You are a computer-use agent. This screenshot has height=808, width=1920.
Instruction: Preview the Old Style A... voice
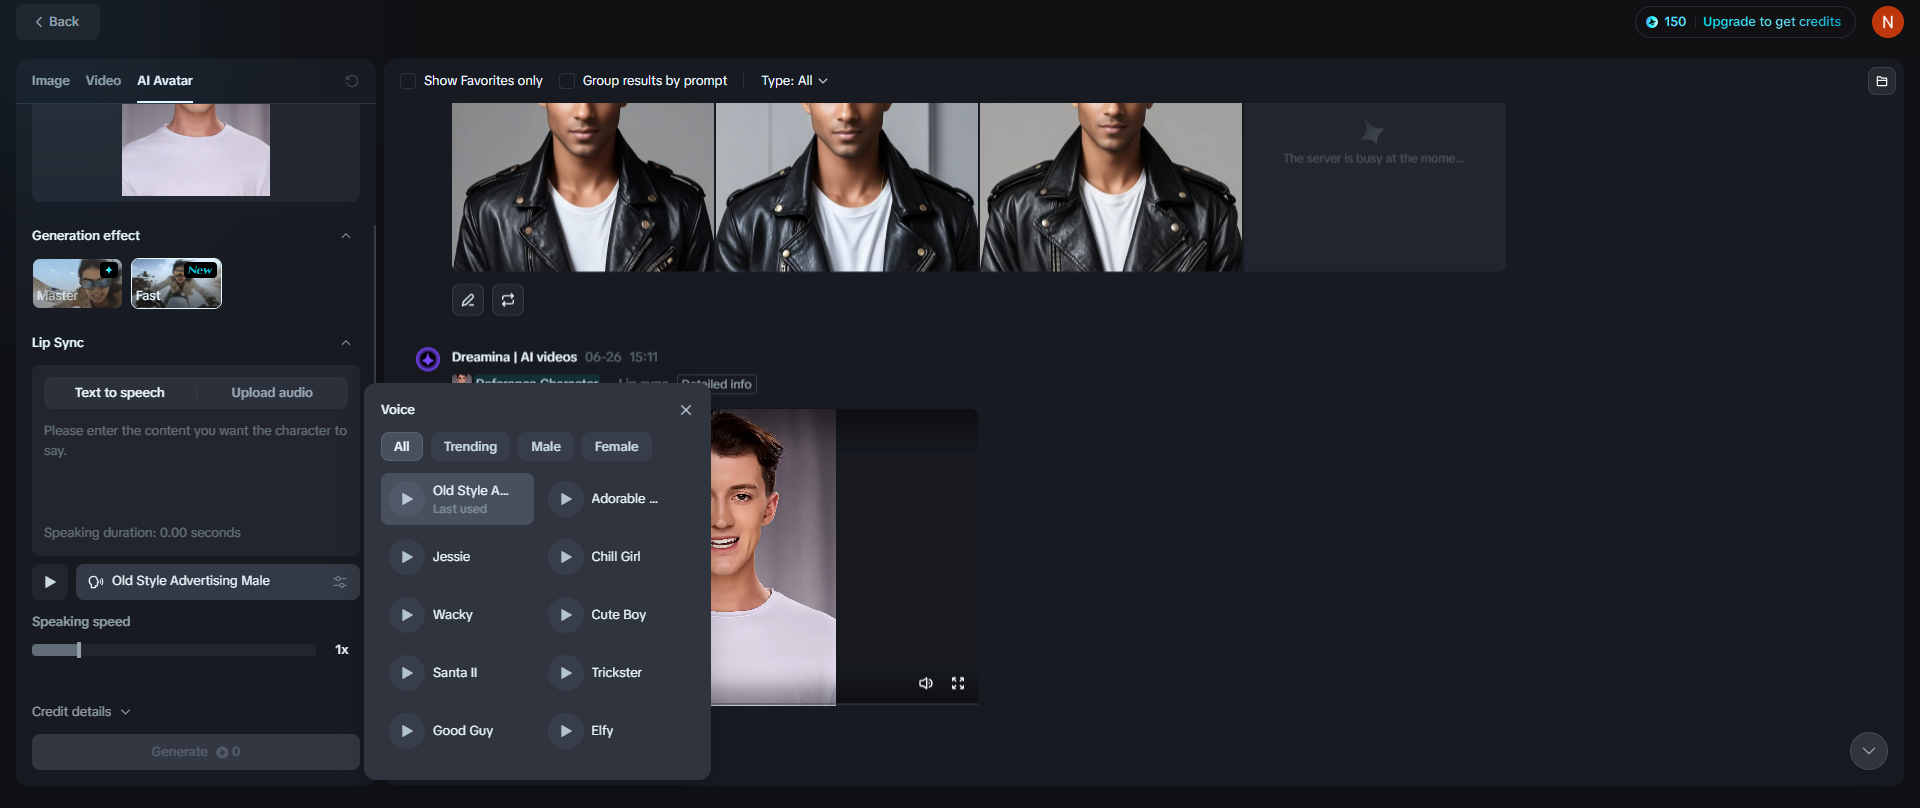click(407, 499)
